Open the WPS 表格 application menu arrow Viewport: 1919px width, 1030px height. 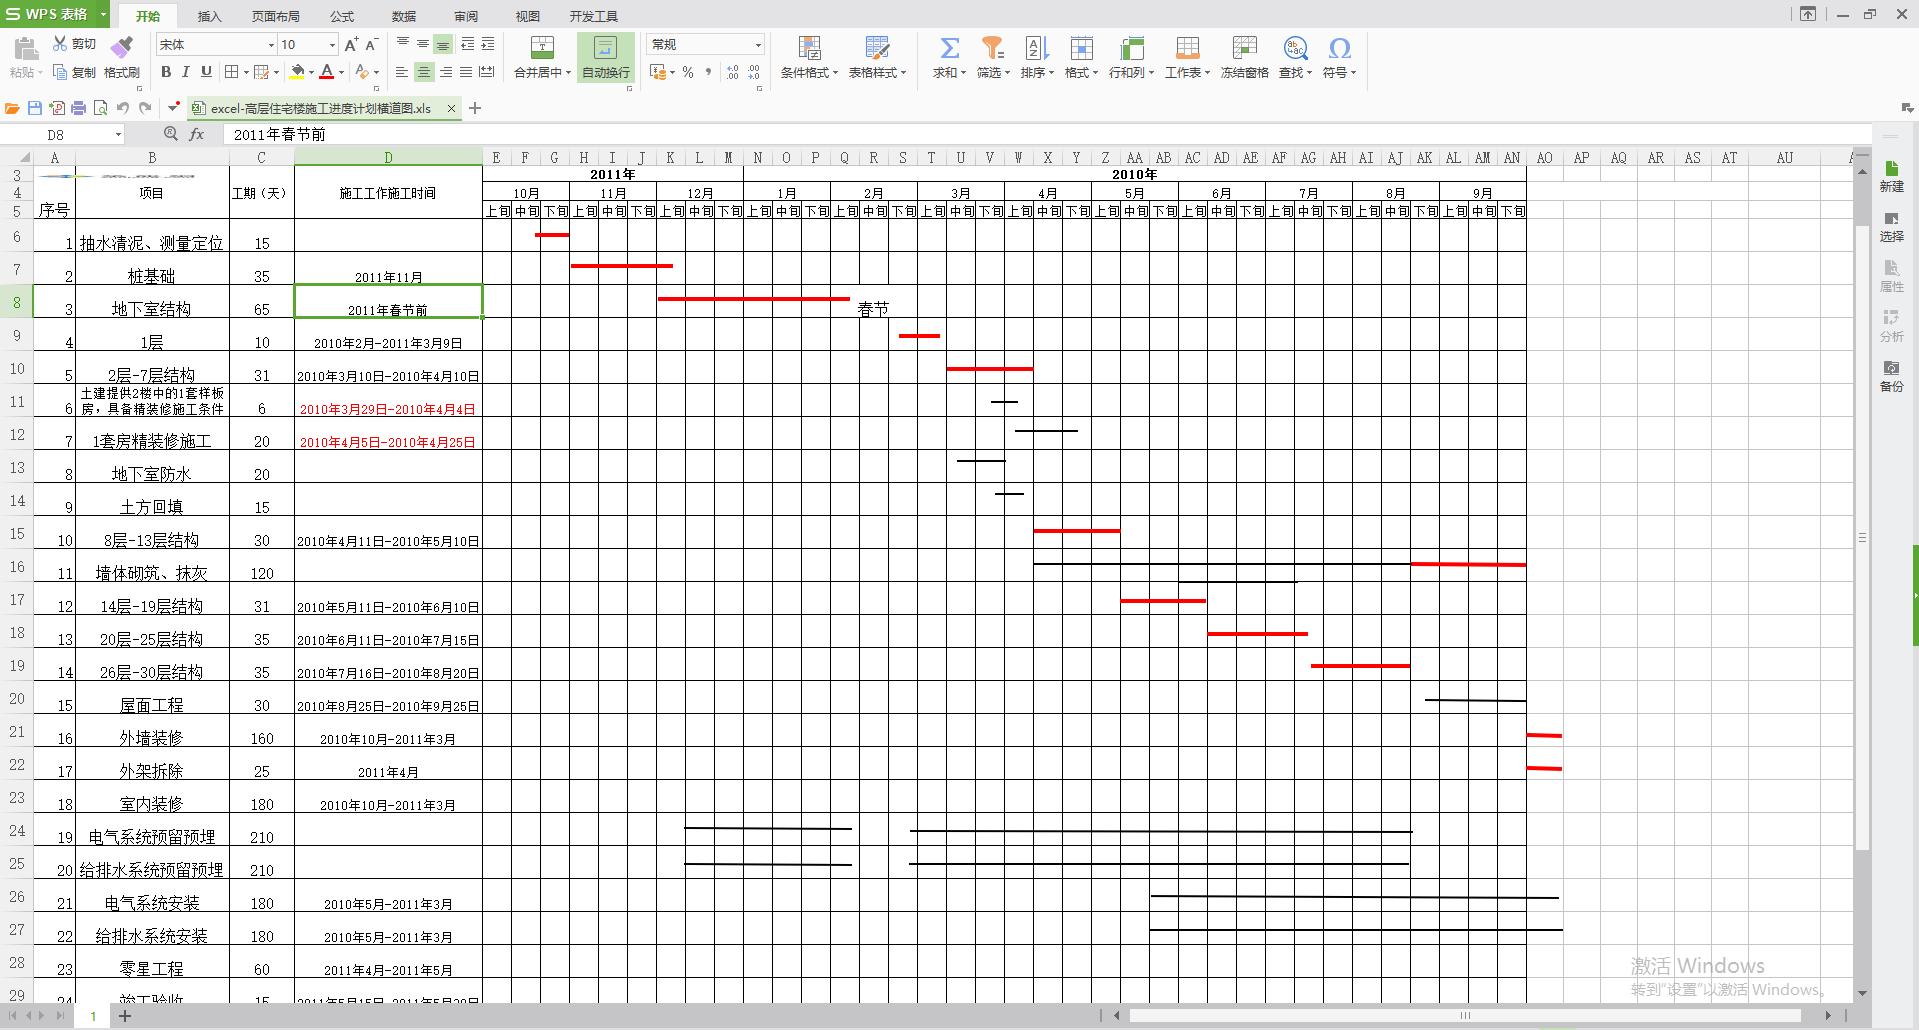103,14
